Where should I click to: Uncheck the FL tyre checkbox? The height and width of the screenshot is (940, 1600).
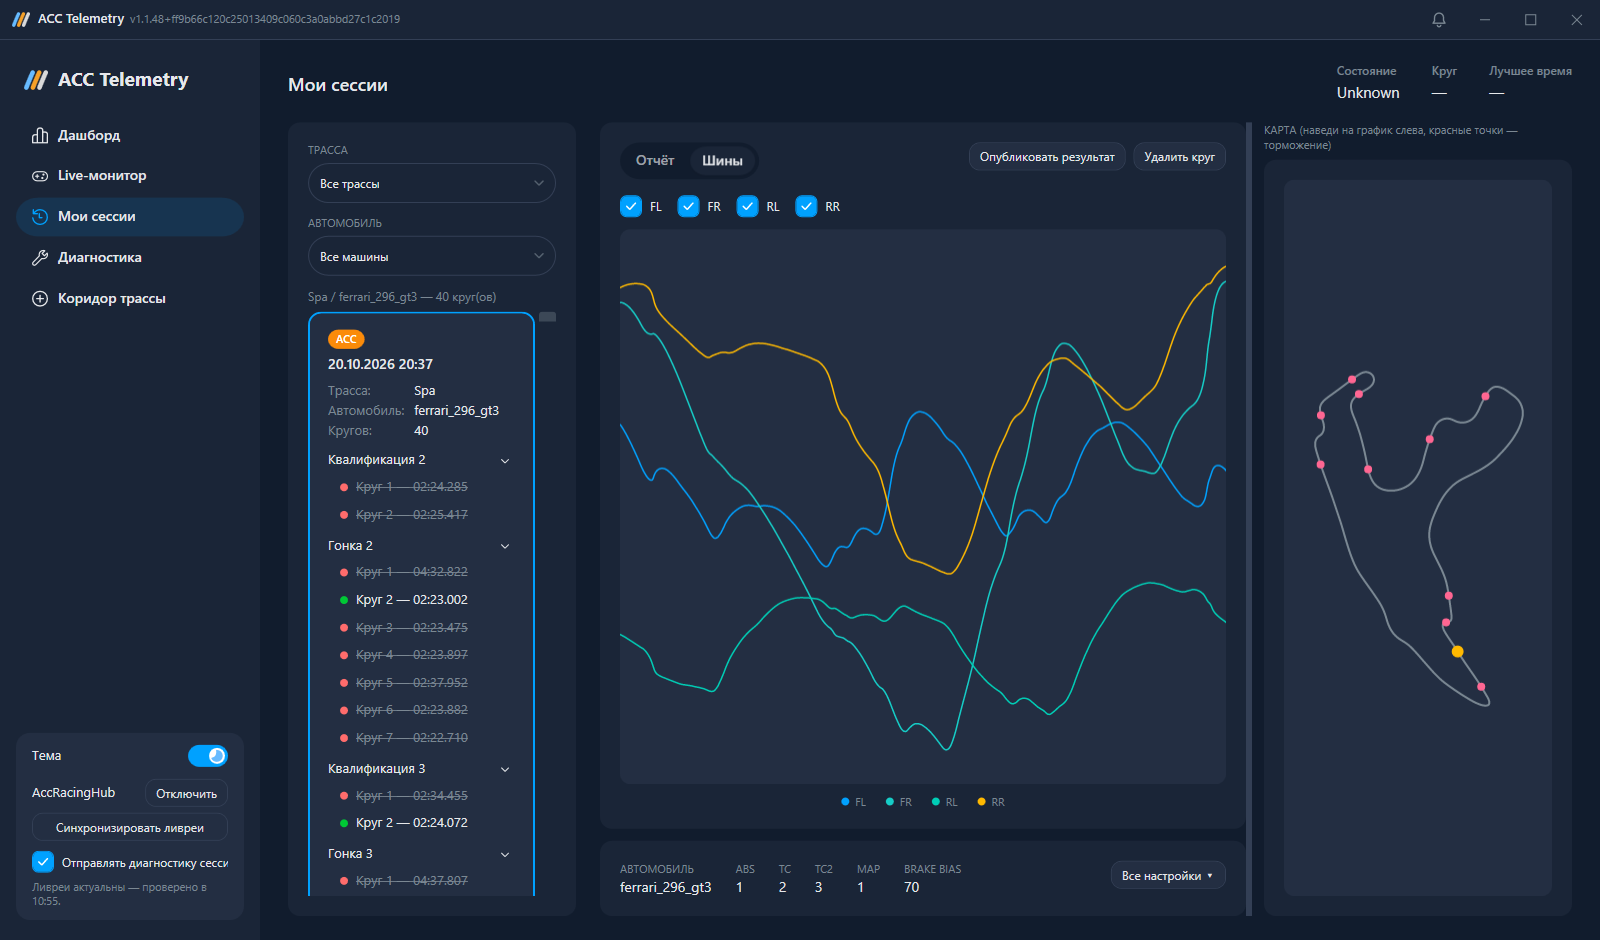pyautogui.click(x=631, y=206)
